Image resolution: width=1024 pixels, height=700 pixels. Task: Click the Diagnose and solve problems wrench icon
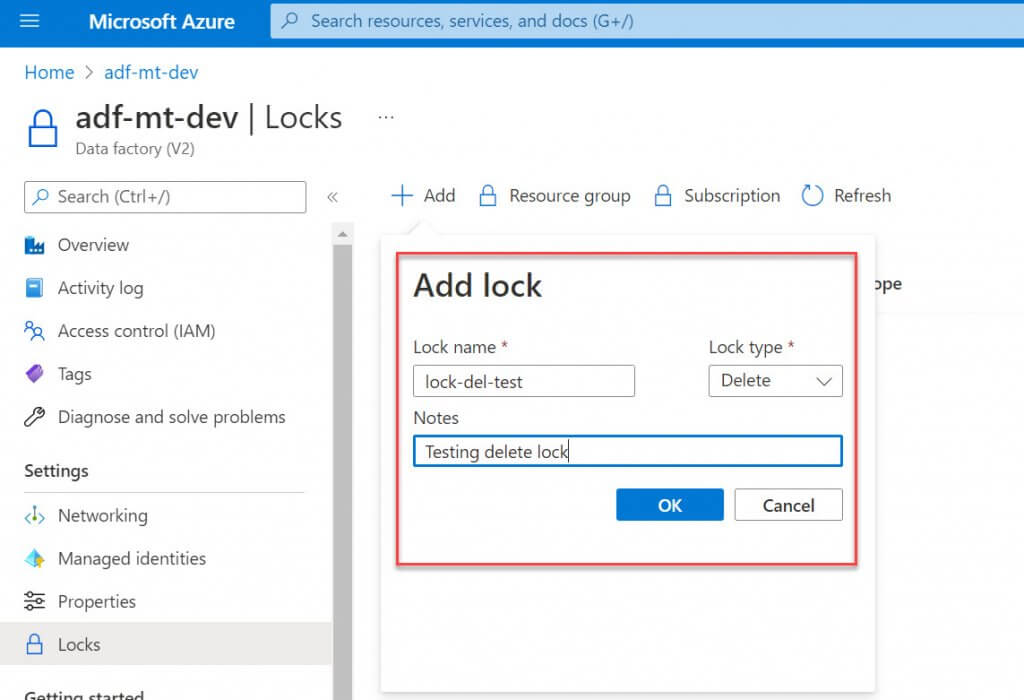tap(35, 417)
